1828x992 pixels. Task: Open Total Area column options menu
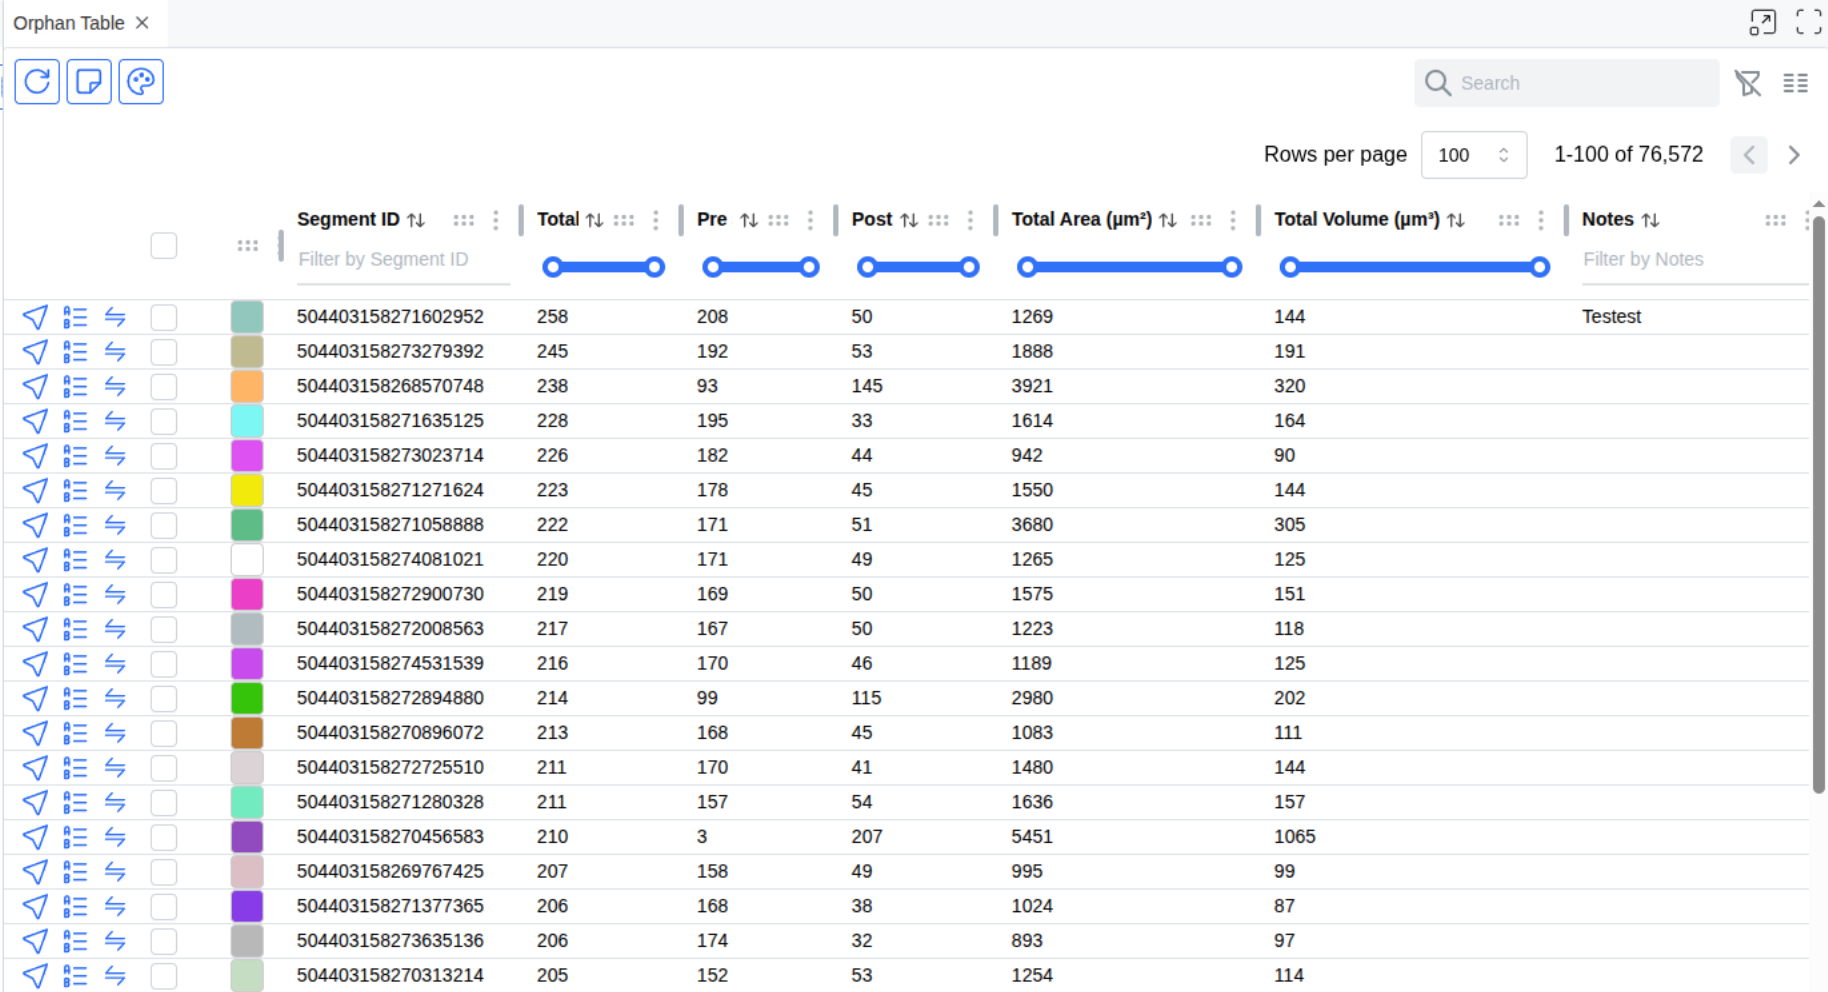1233,220
